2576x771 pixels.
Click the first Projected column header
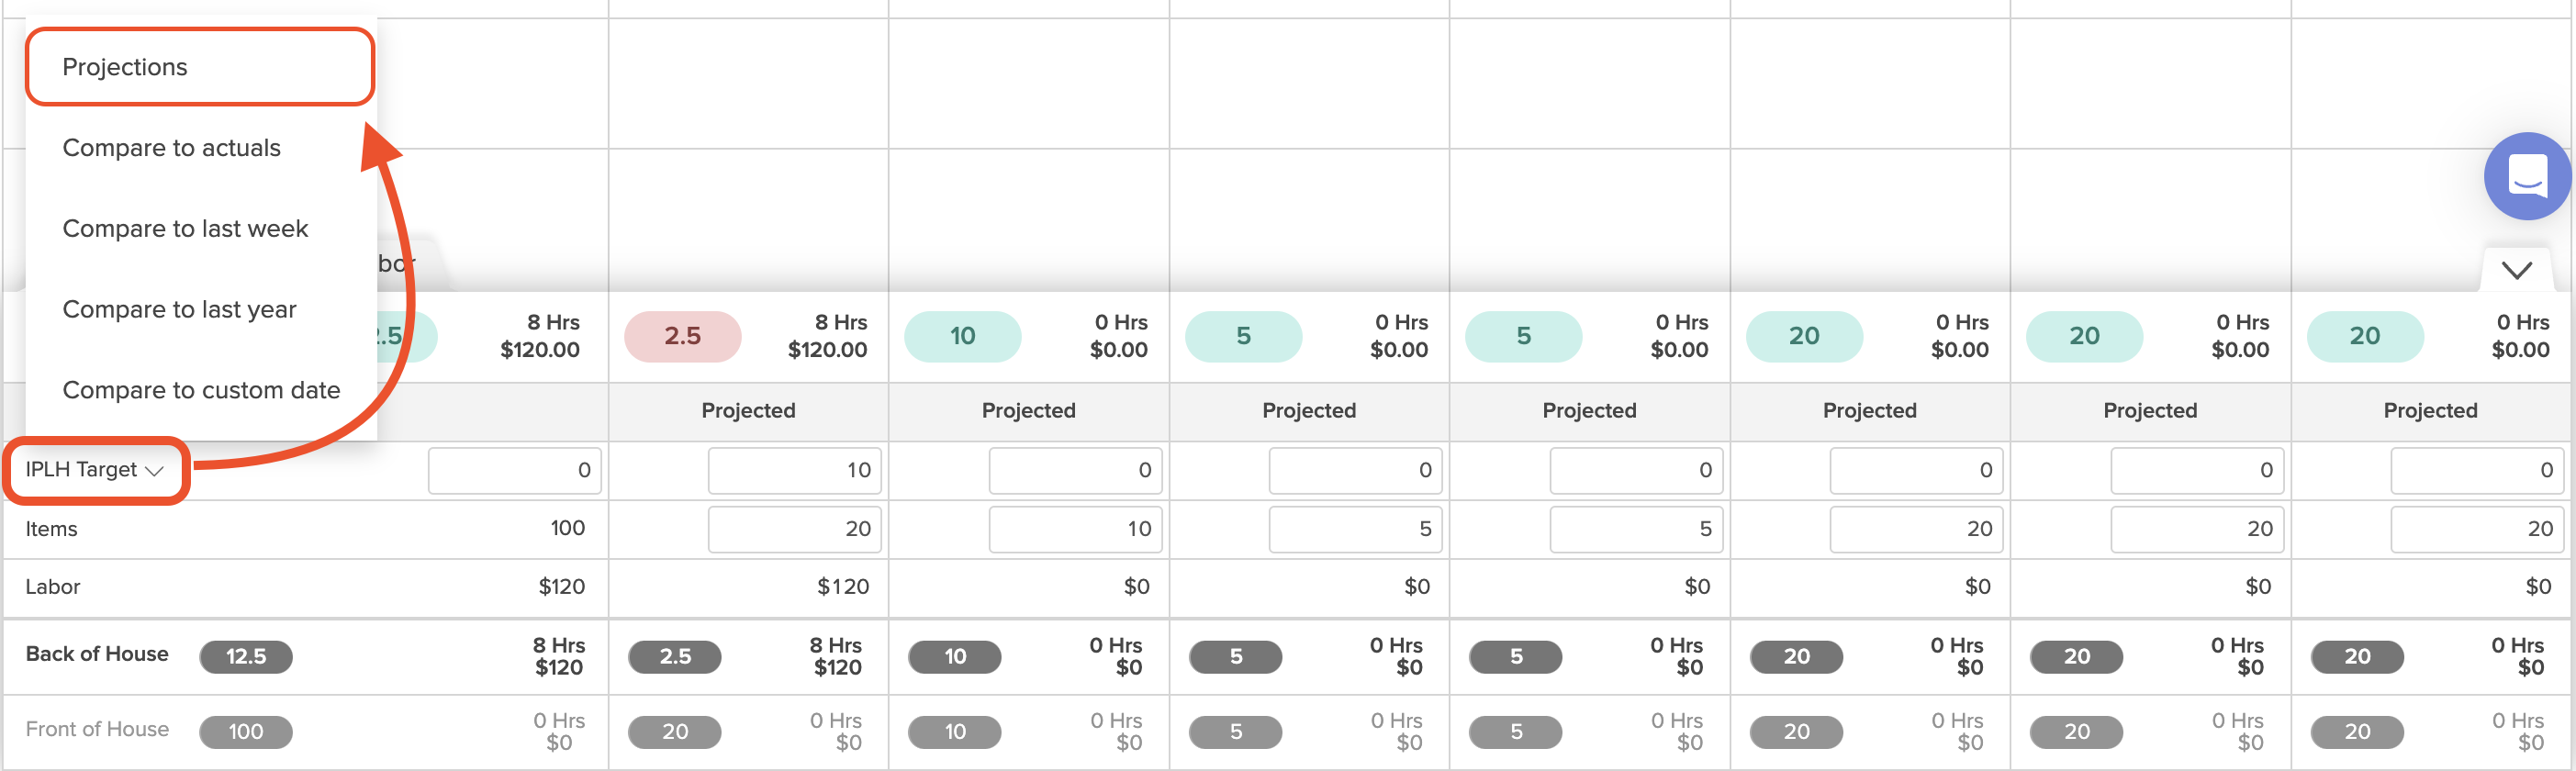[x=748, y=411]
